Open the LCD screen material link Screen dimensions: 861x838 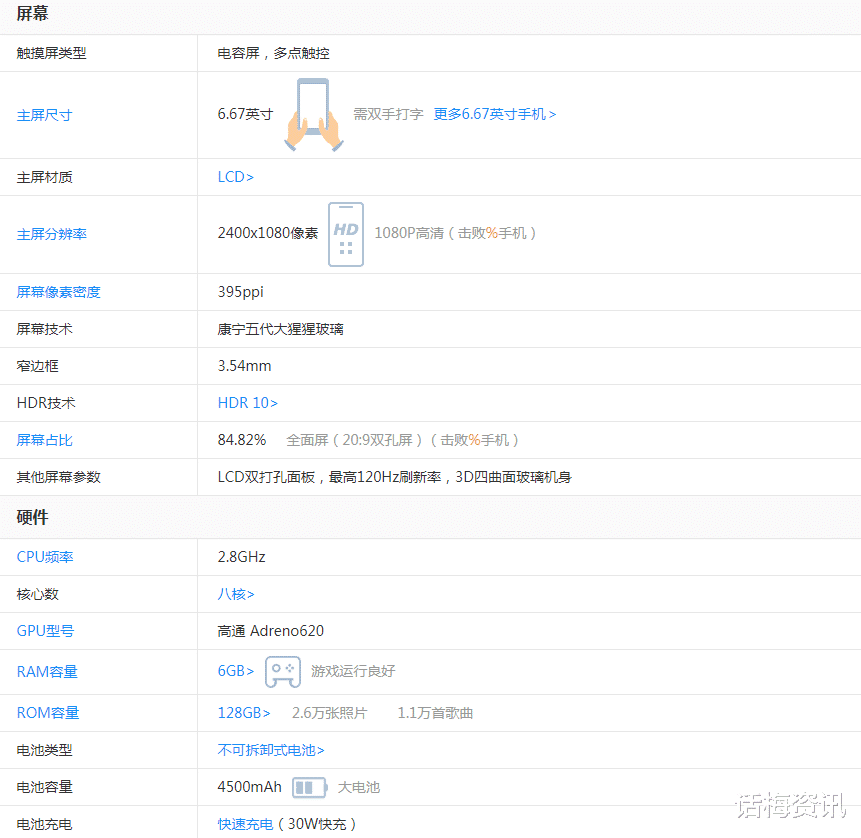point(233,177)
